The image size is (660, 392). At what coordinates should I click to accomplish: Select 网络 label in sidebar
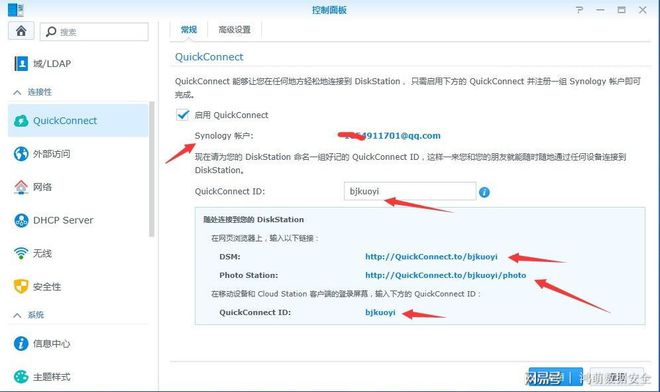(43, 187)
